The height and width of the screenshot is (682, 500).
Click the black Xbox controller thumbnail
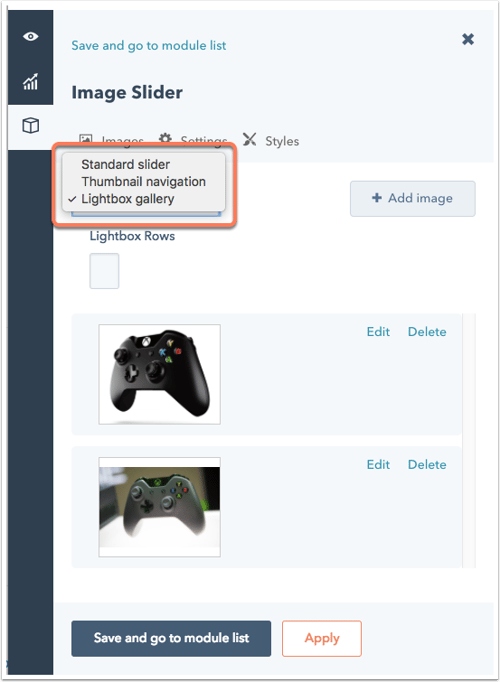coord(160,374)
